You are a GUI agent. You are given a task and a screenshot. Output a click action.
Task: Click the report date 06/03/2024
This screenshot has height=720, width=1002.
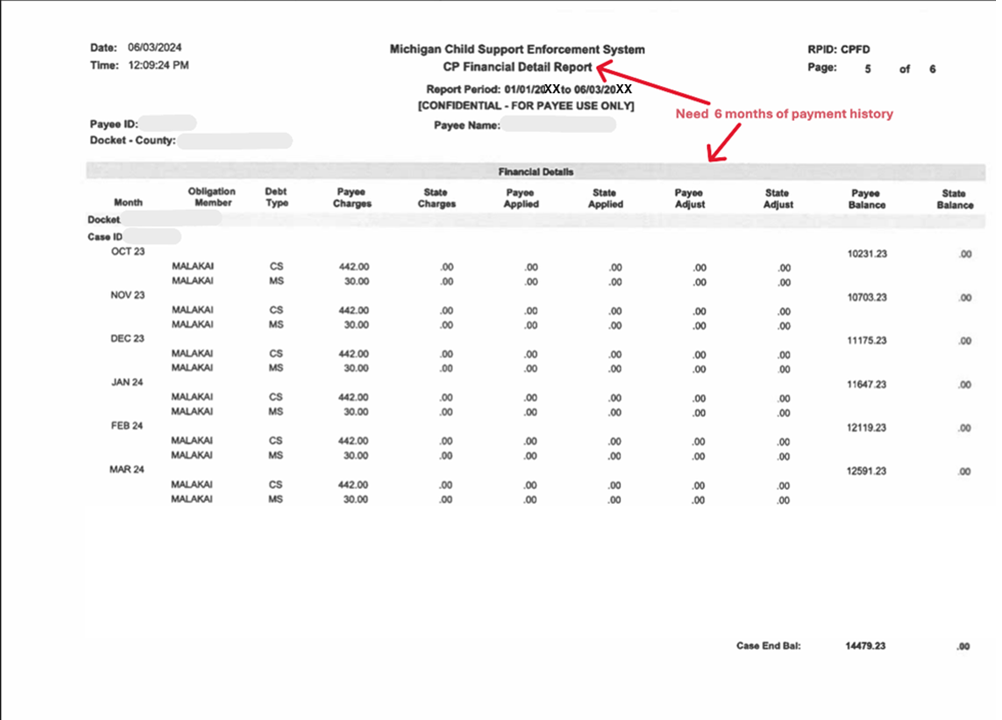click(x=155, y=47)
